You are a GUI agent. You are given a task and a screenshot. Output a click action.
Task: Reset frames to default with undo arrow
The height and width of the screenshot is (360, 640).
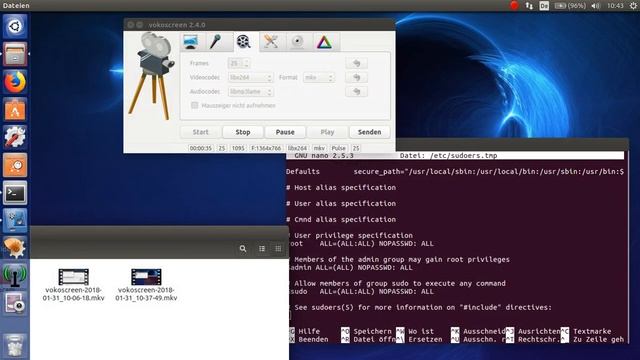pos(356,63)
